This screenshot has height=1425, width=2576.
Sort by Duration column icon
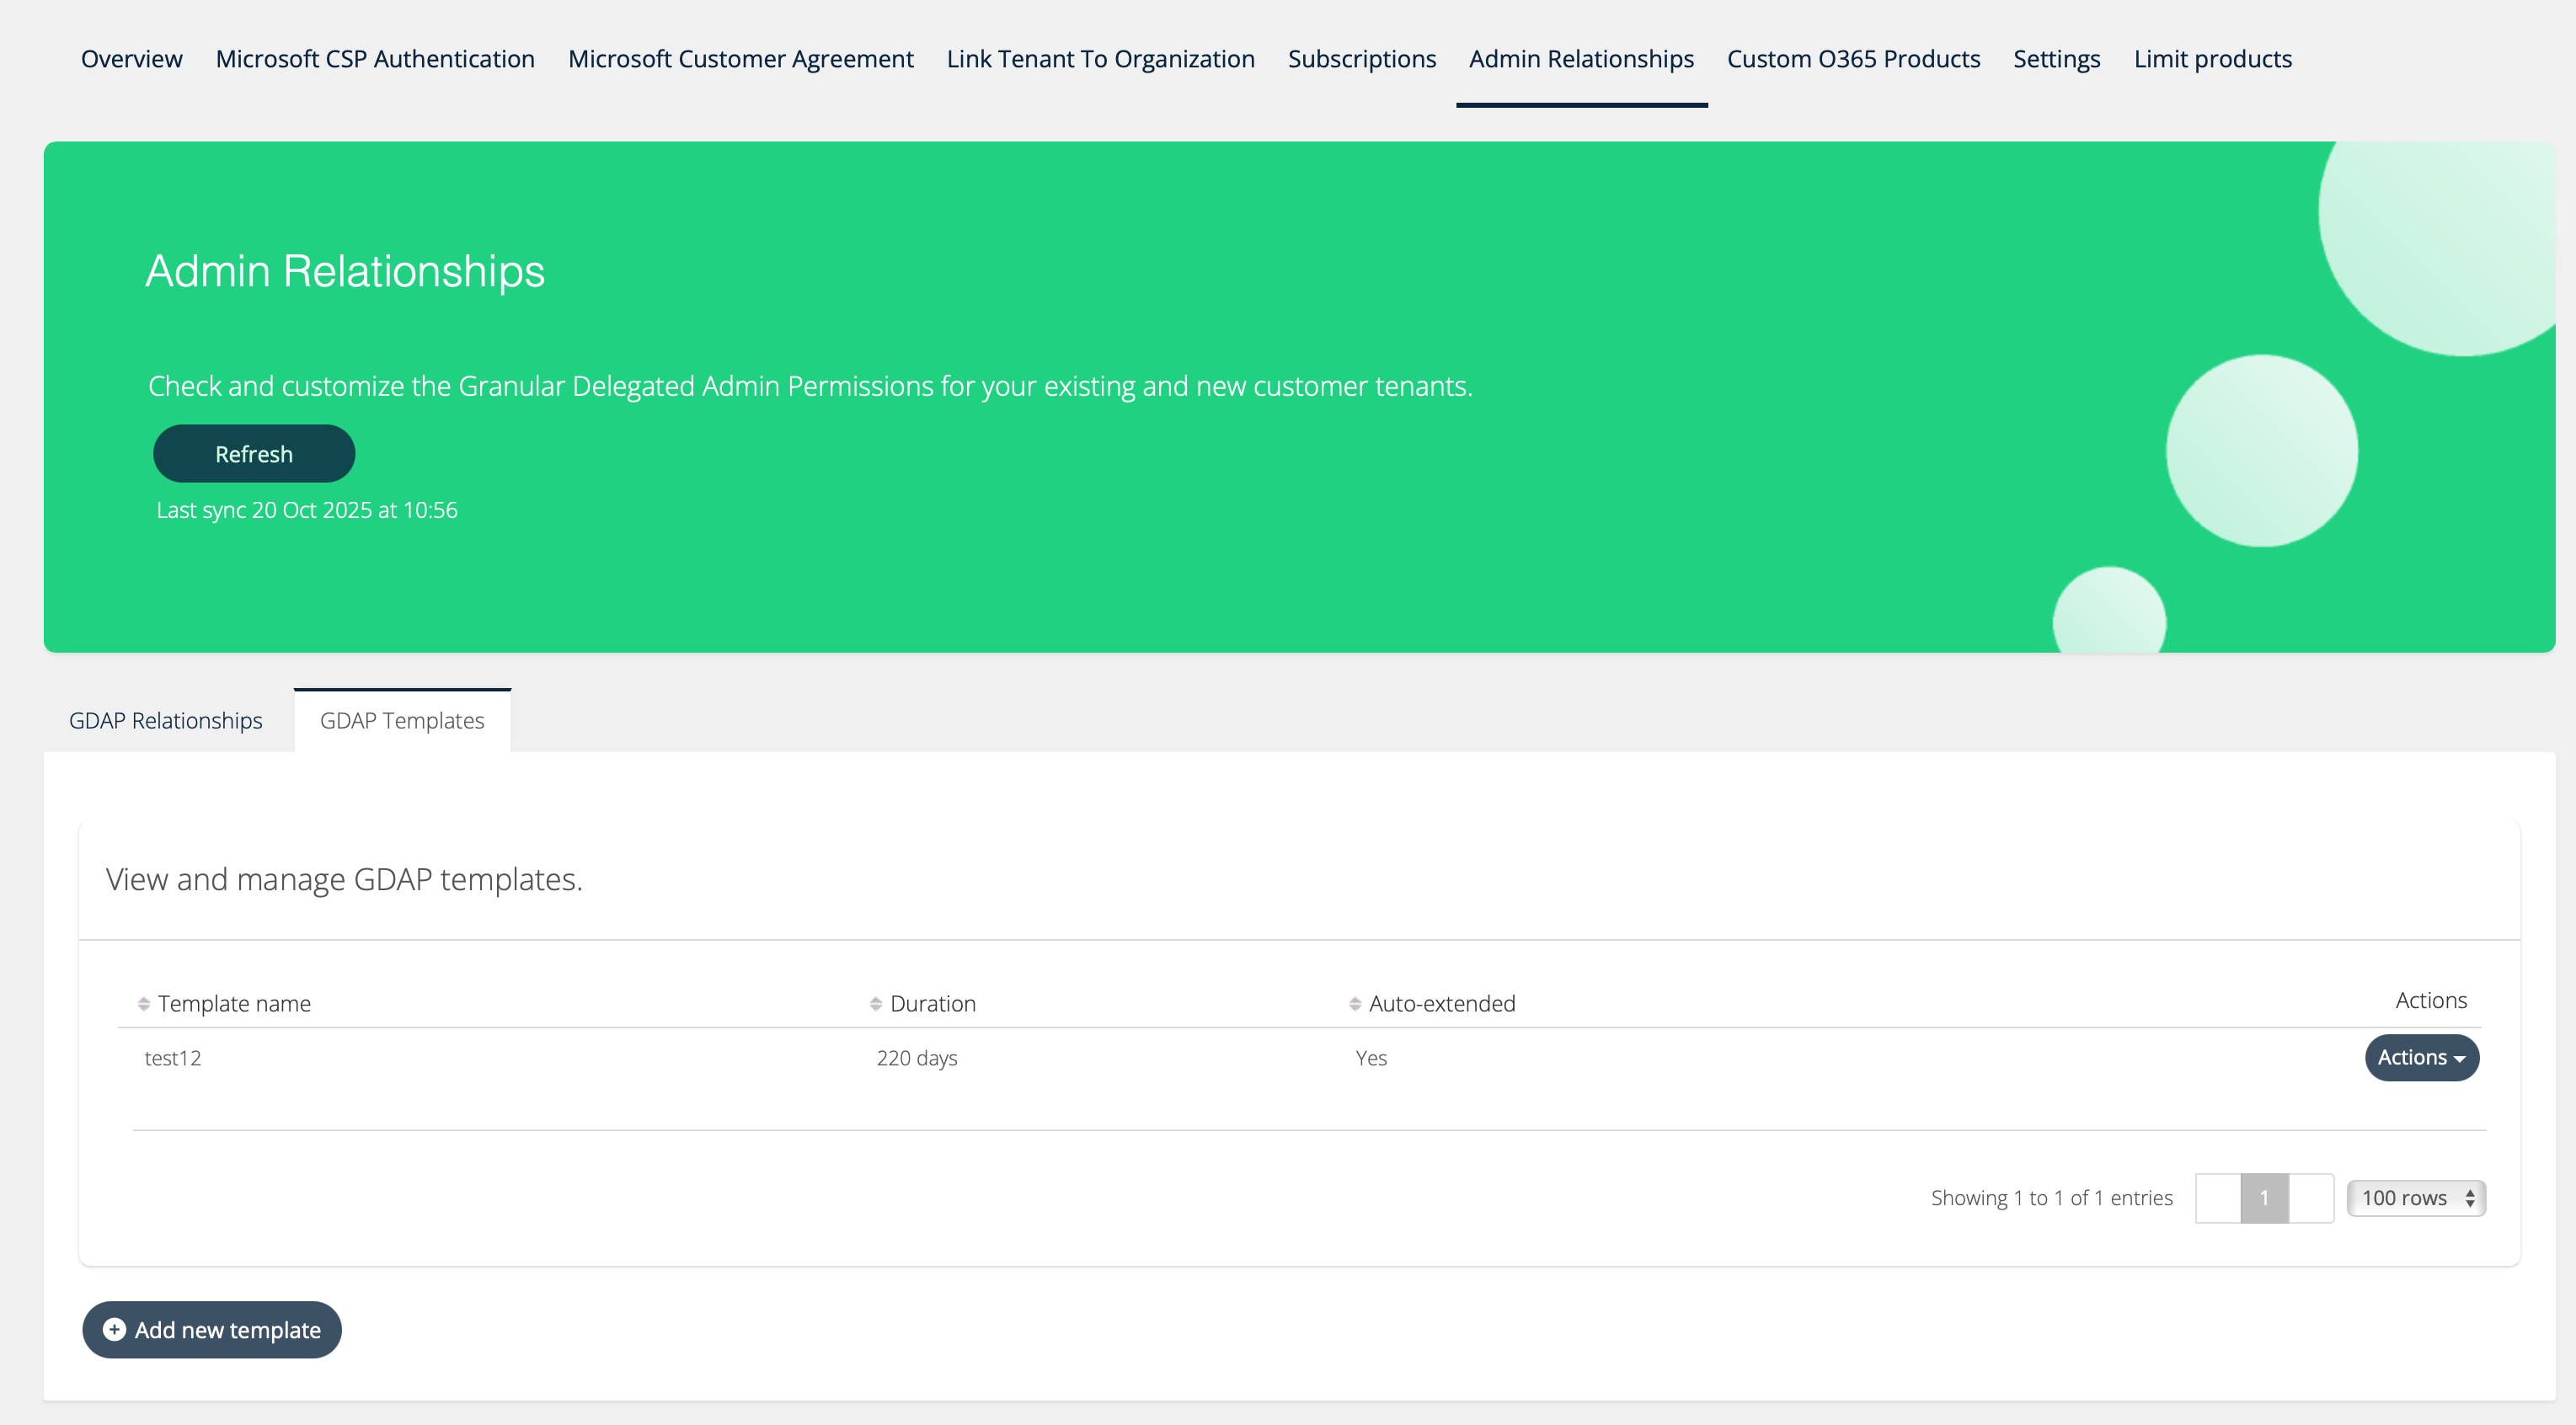[x=876, y=1003]
